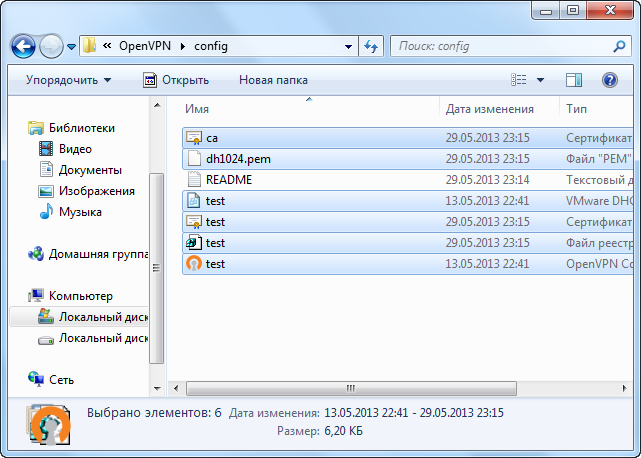Screen dimensions: 641x458
Task: Click the disabled Forward arrow button
Action: [x=51, y=46]
